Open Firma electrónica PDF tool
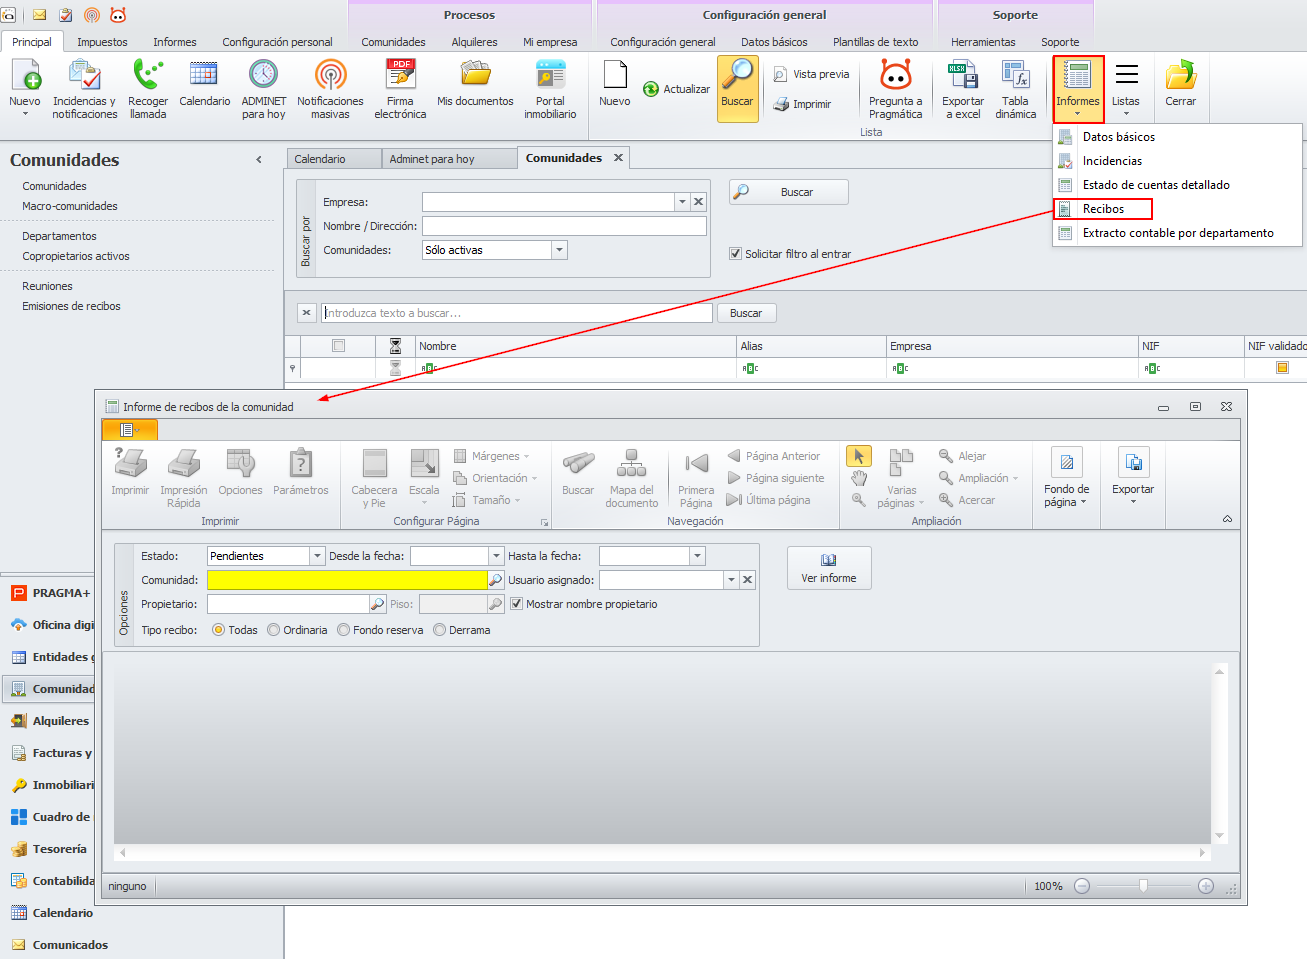The height and width of the screenshot is (959, 1307). [x=400, y=88]
